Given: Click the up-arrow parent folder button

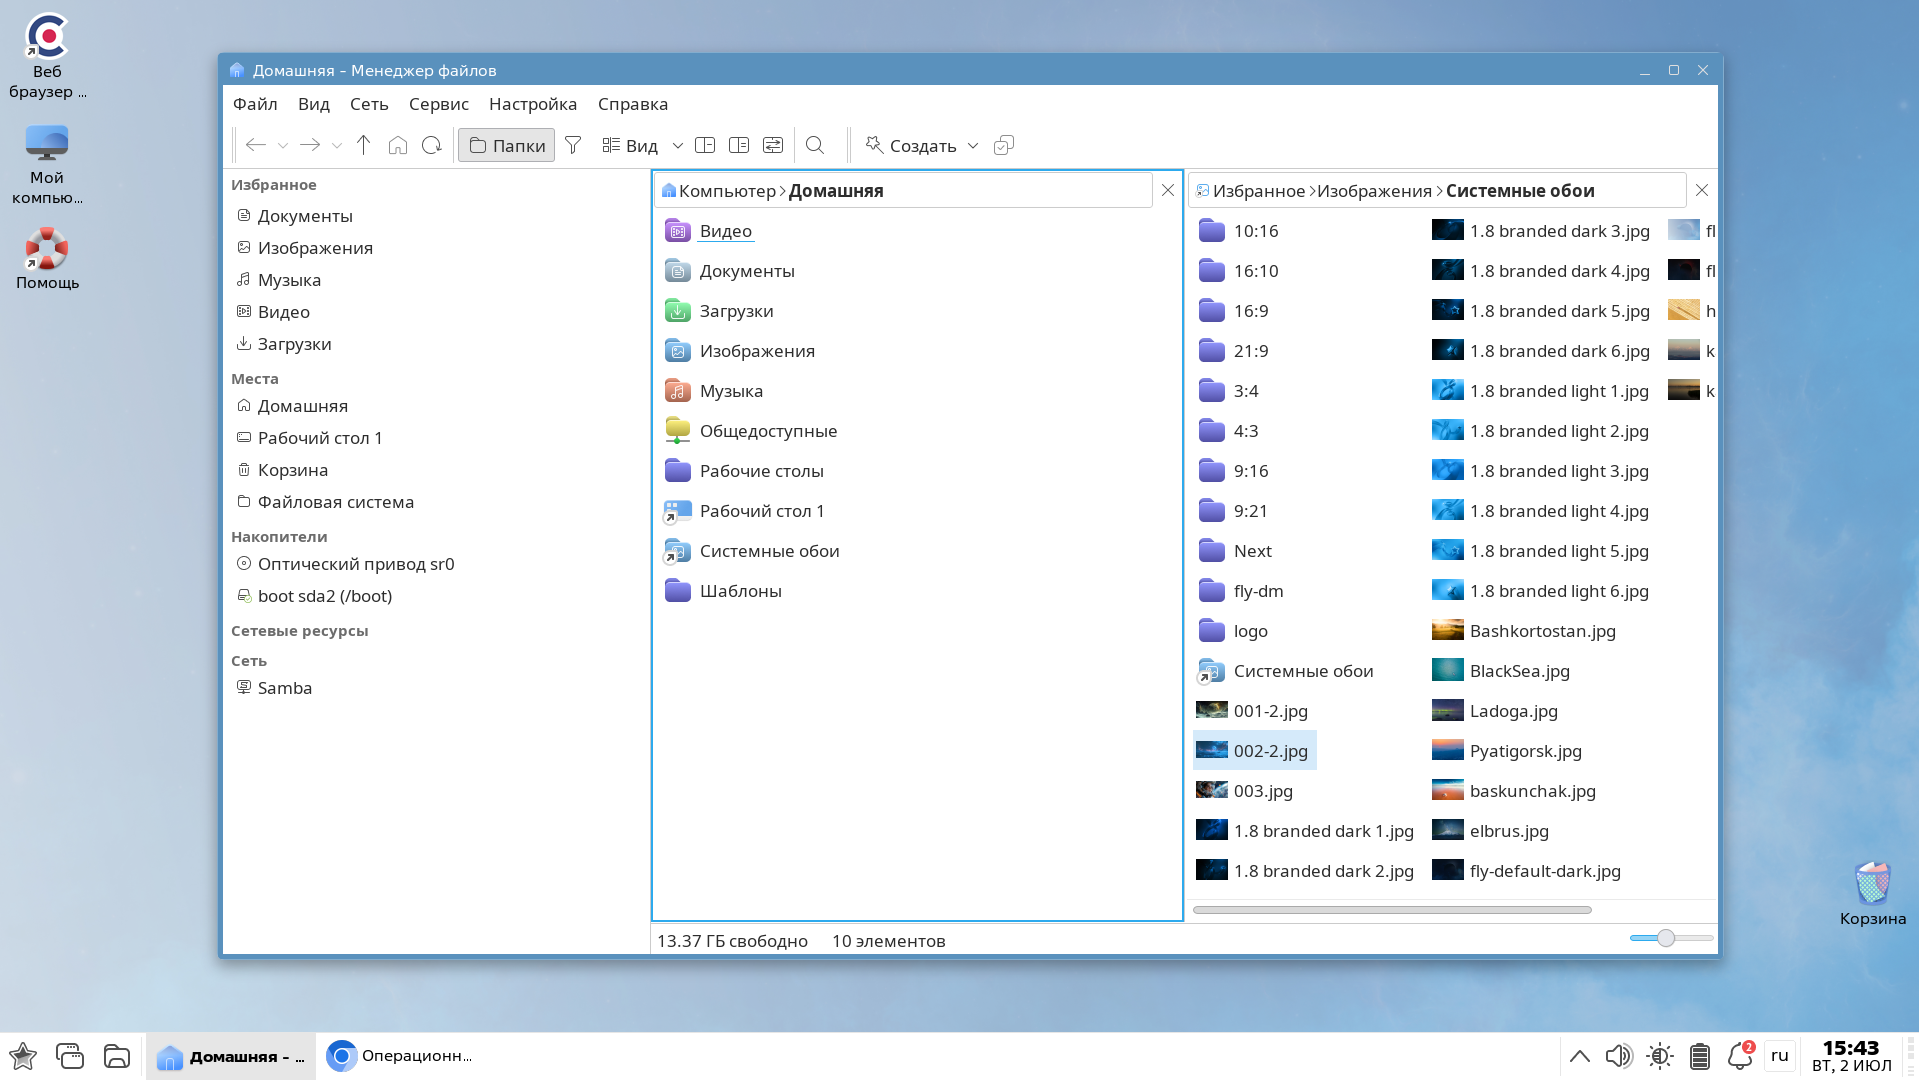Looking at the screenshot, I should 363,145.
